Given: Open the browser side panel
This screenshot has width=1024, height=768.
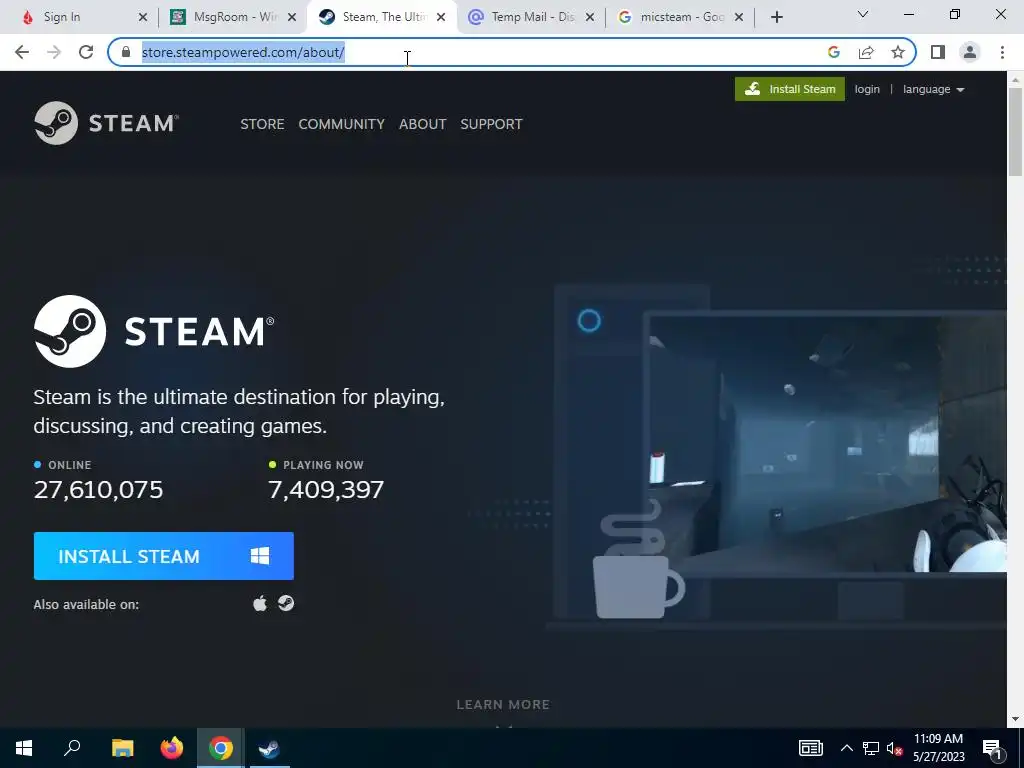Looking at the screenshot, I should point(938,52).
